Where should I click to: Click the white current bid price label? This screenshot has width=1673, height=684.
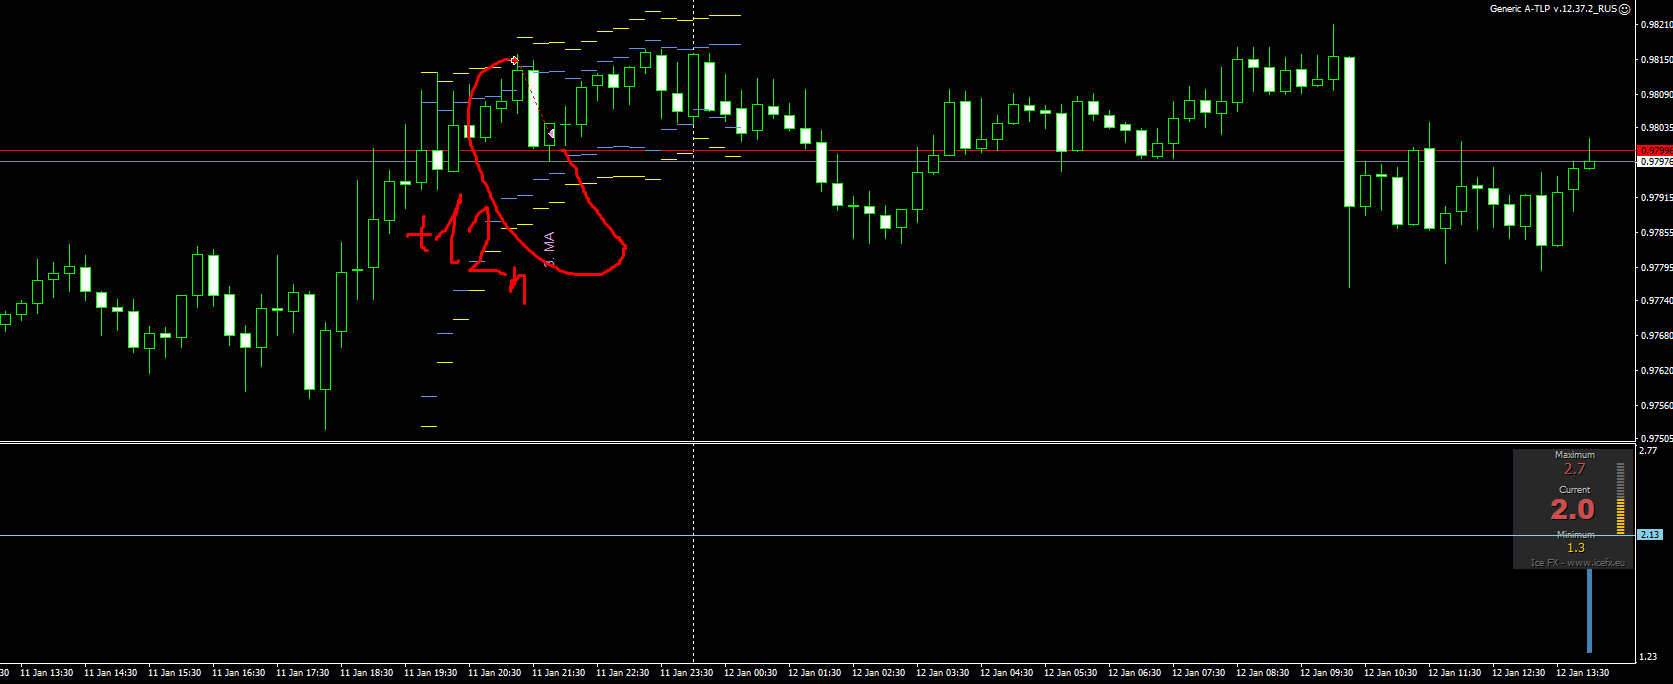click(1655, 161)
